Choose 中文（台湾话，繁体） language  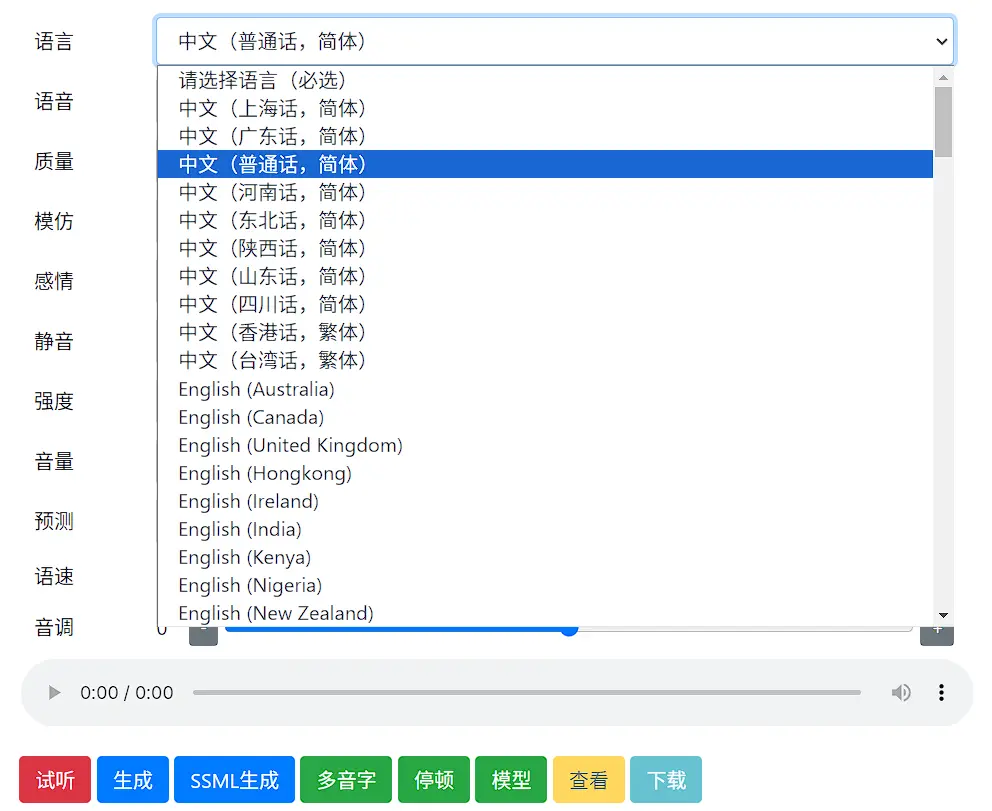272,360
